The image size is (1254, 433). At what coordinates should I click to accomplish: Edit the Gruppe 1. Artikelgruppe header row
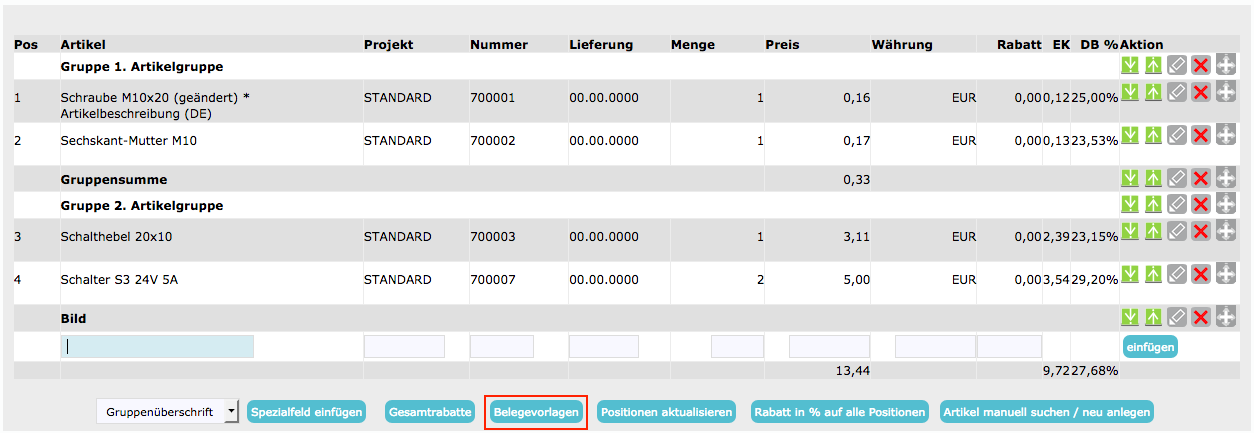(1177, 66)
